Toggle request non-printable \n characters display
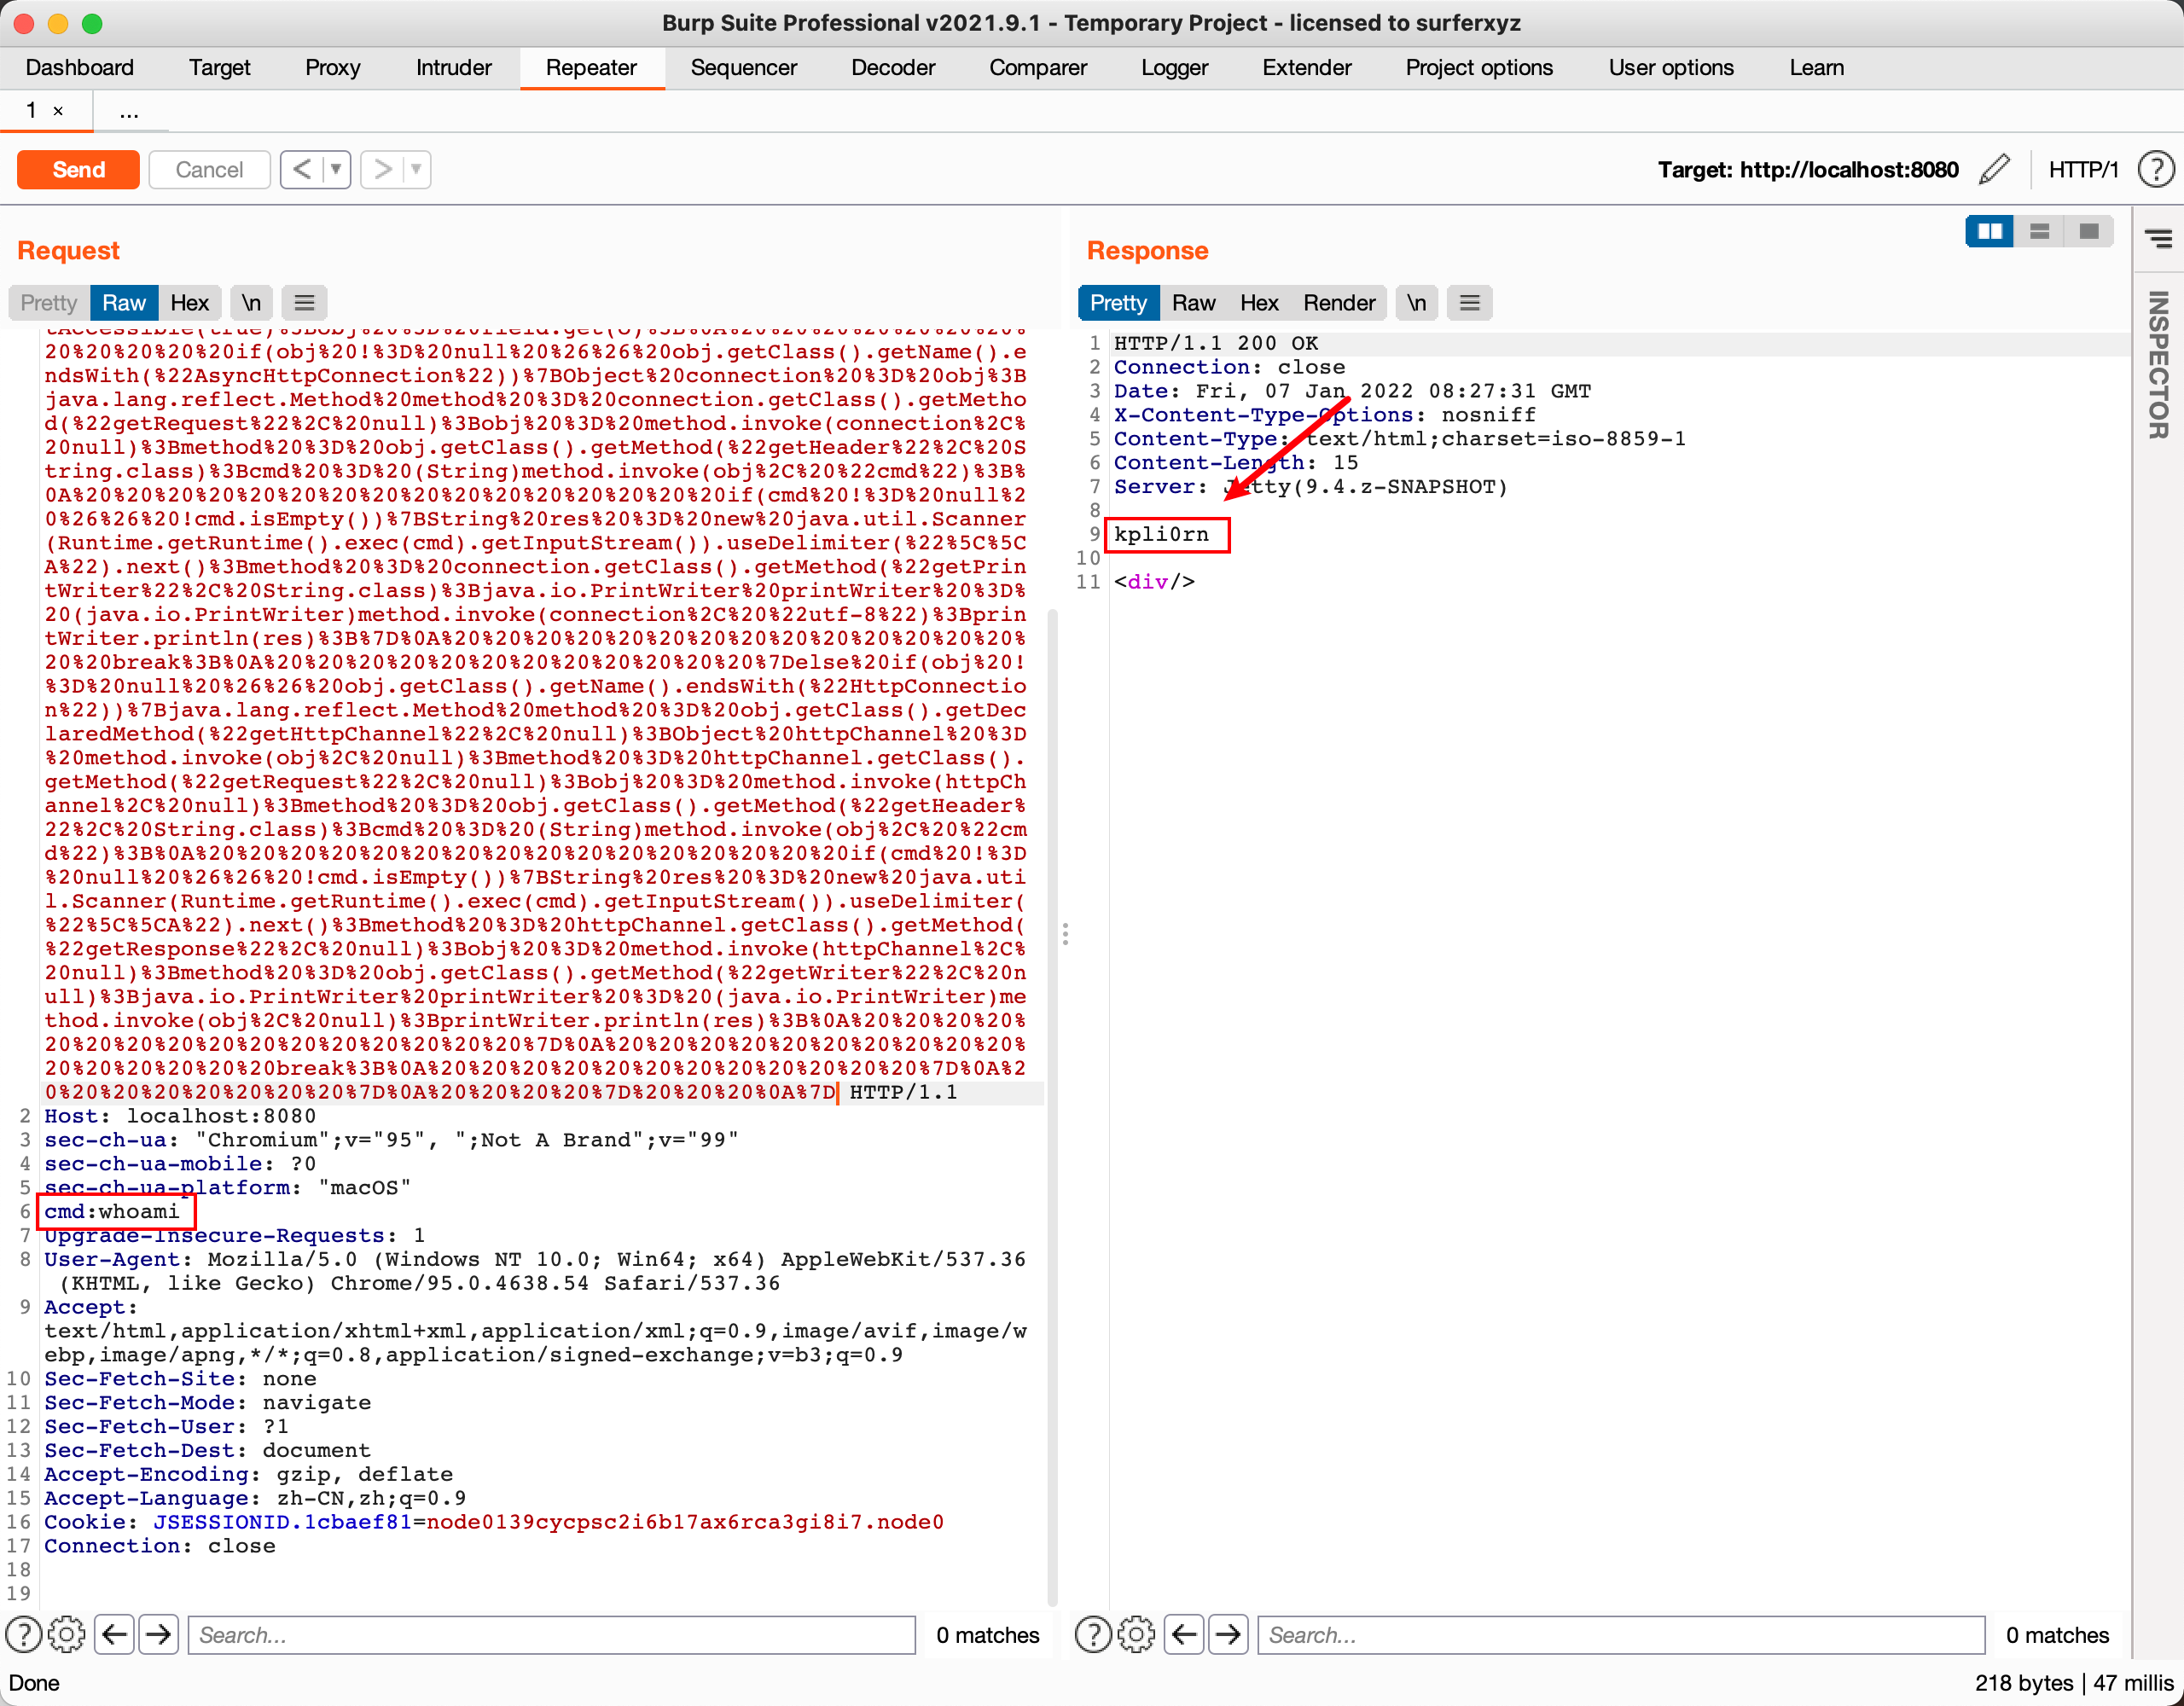Viewport: 2184px width, 1706px height. point(251,303)
